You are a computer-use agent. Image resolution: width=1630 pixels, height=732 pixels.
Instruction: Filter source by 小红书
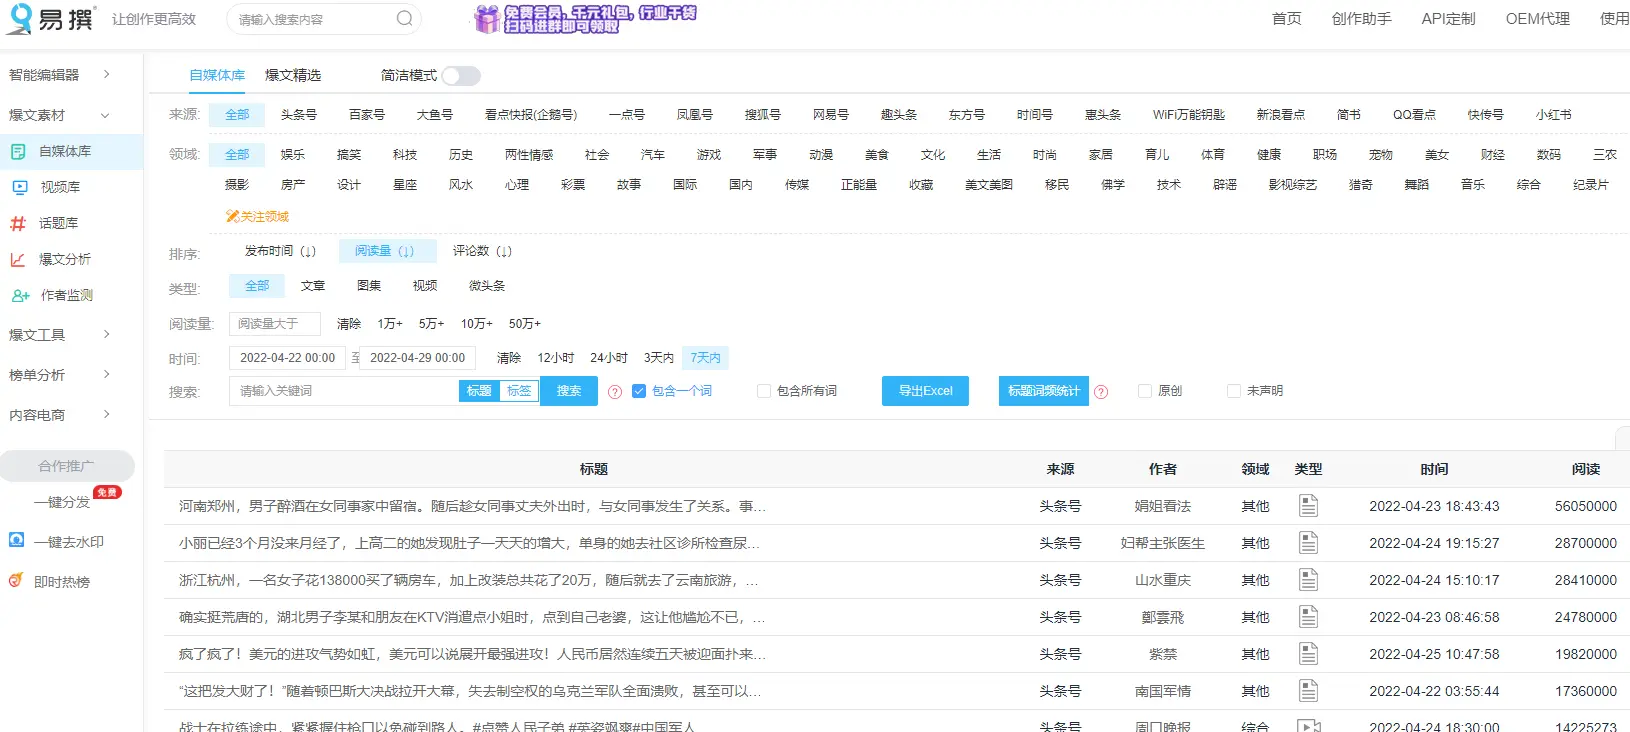[1553, 115]
